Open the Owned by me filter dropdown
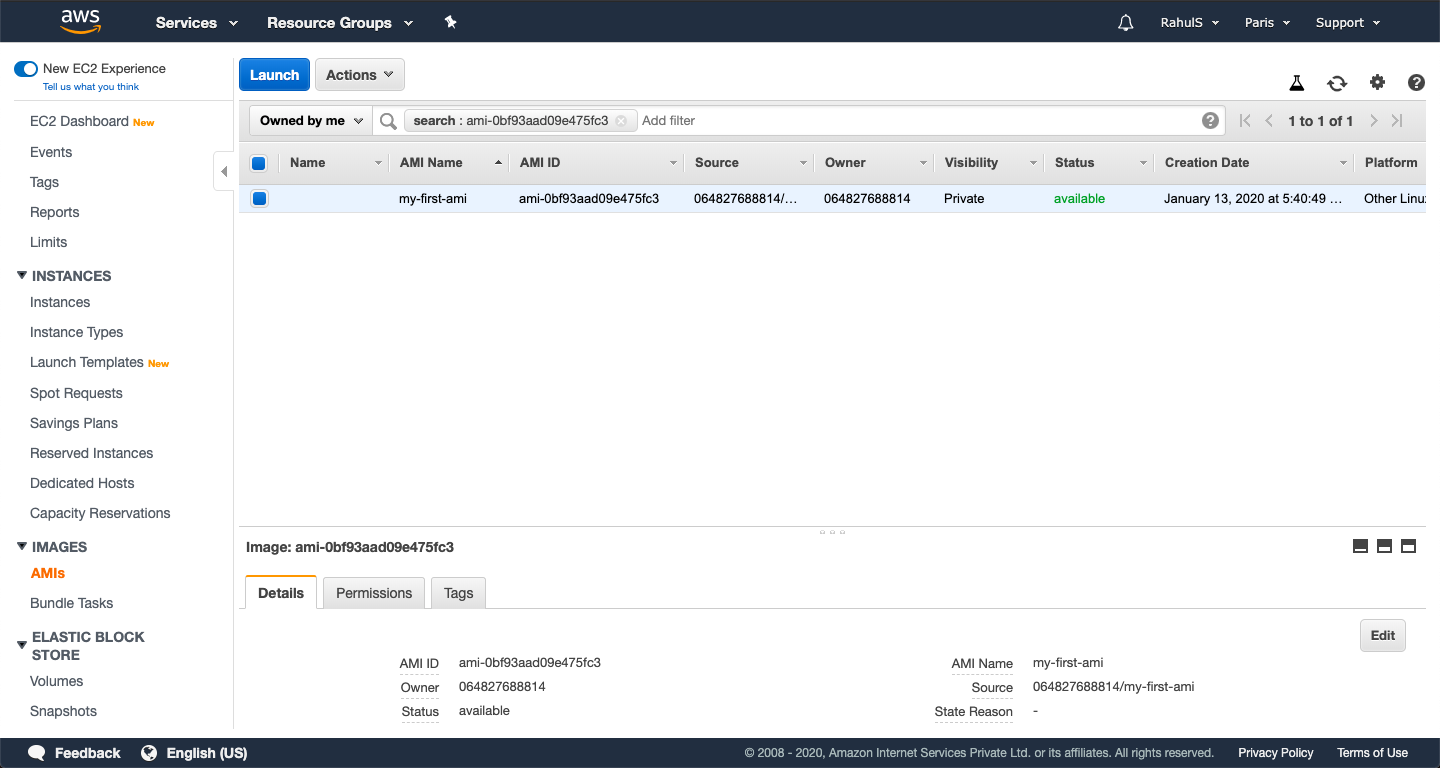 pyautogui.click(x=309, y=120)
